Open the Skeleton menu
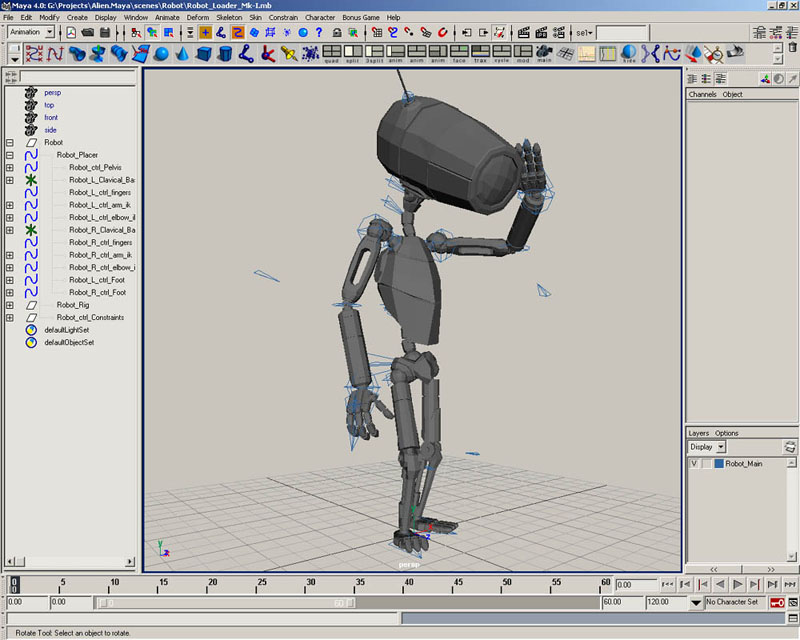This screenshot has width=800, height=640. point(229,17)
